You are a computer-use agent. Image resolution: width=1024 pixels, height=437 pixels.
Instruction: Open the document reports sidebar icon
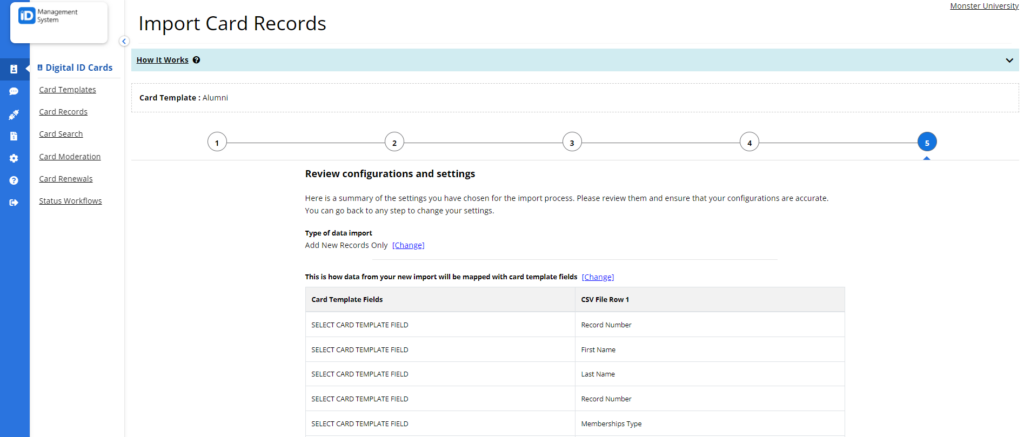point(14,136)
